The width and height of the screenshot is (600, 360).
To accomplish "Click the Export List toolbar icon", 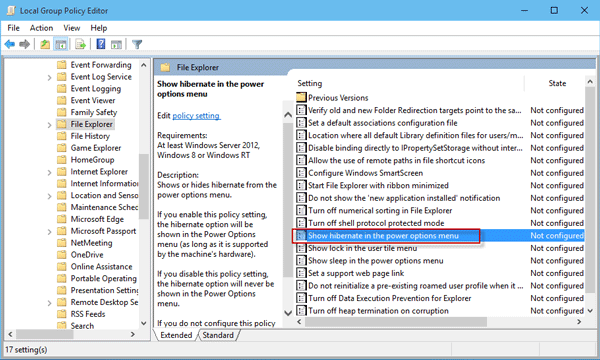I will pos(80,44).
